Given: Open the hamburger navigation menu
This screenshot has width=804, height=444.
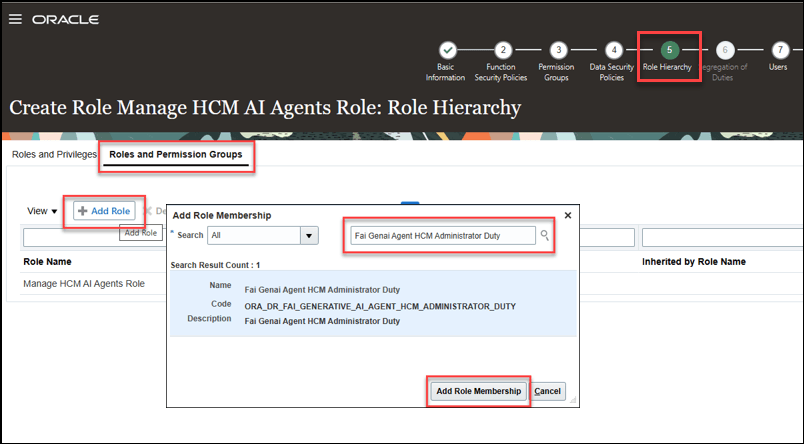Looking at the screenshot, I should [x=15, y=19].
